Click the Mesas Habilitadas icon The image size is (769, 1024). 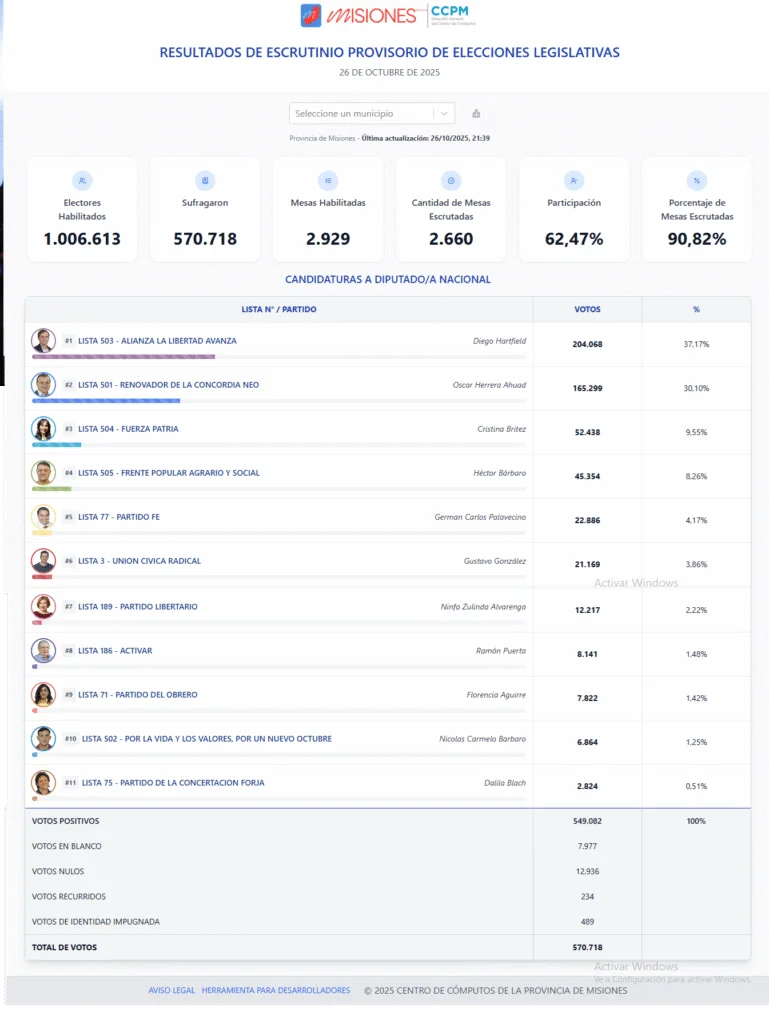(x=328, y=181)
